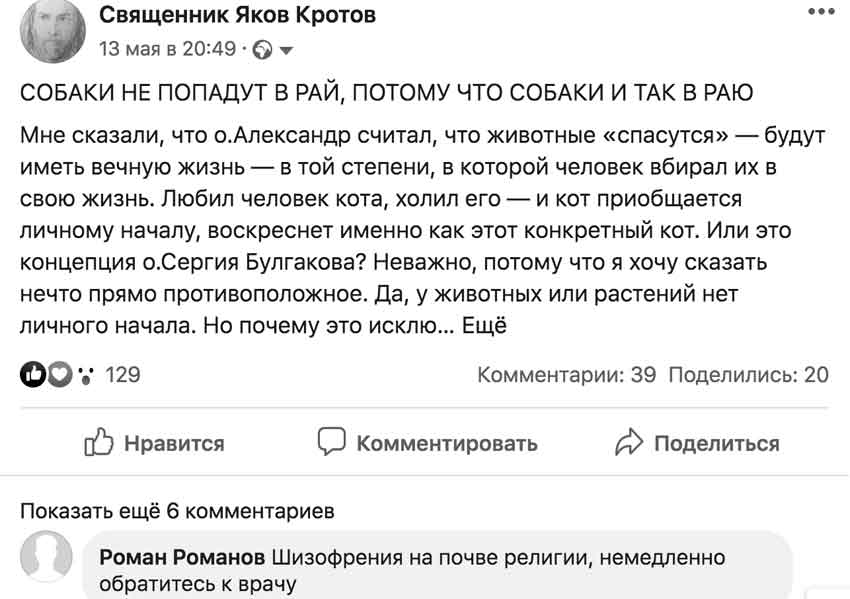Click the post author's avatar photo
The width and height of the screenshot is (850, 599).
point(53,30)
